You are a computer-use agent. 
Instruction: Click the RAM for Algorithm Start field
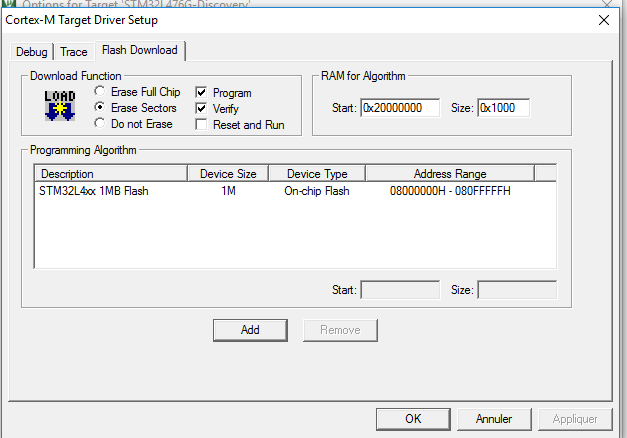click(400, 108)
